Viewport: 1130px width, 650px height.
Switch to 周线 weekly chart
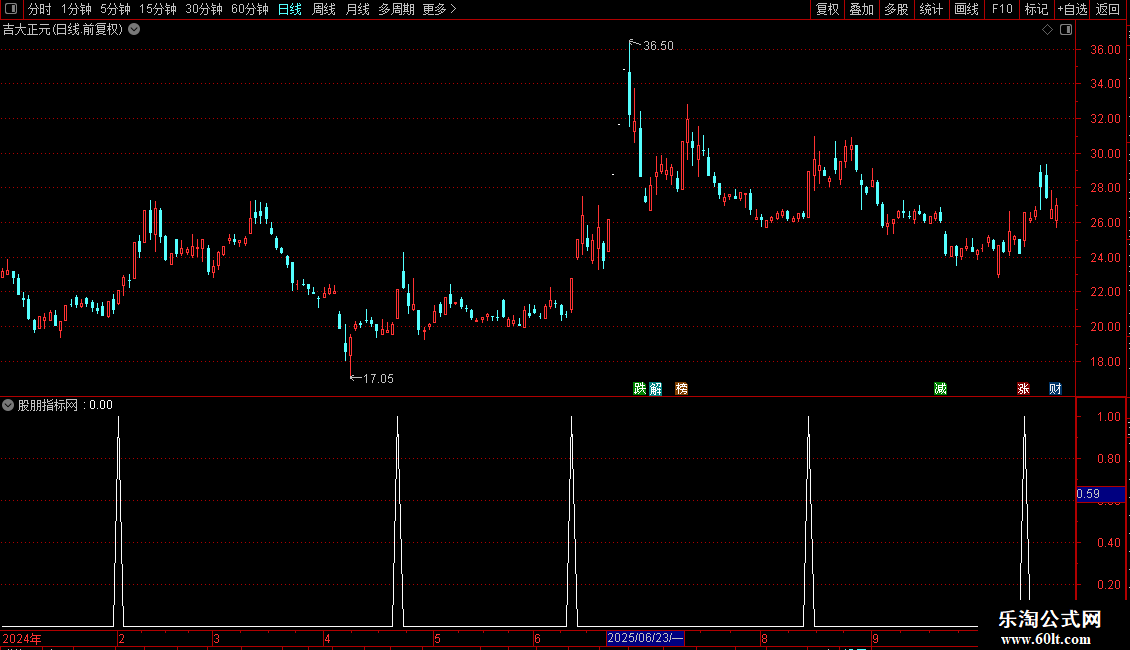[x=324, y=9]
